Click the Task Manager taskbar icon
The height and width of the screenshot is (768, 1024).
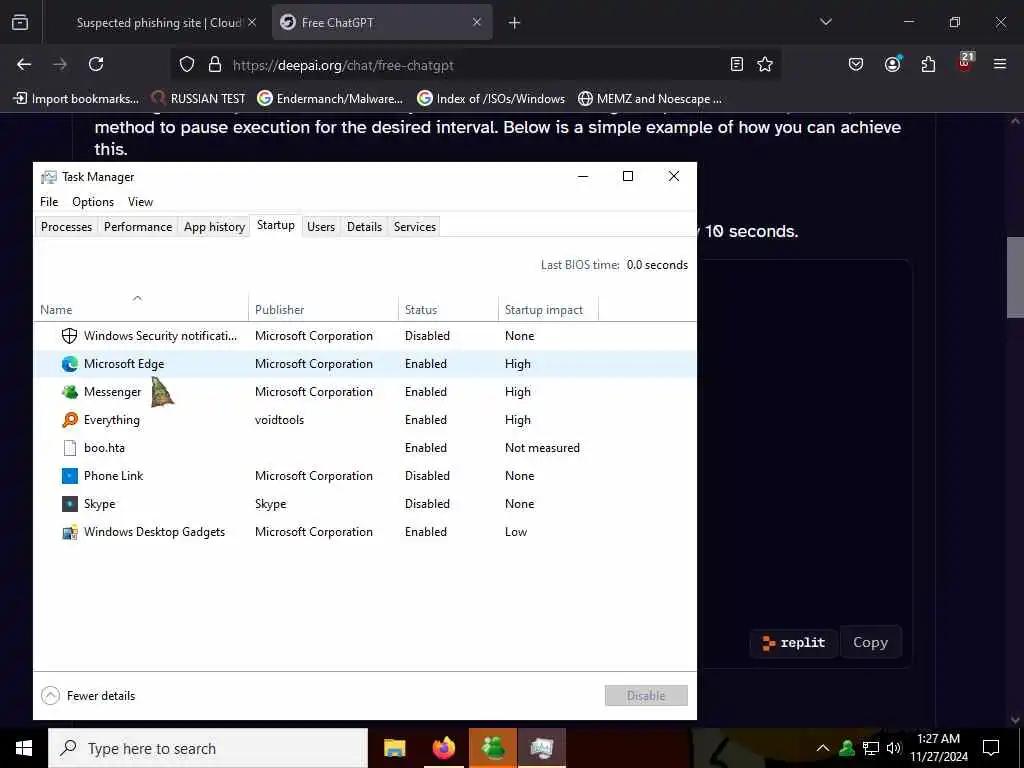point(541,748)
